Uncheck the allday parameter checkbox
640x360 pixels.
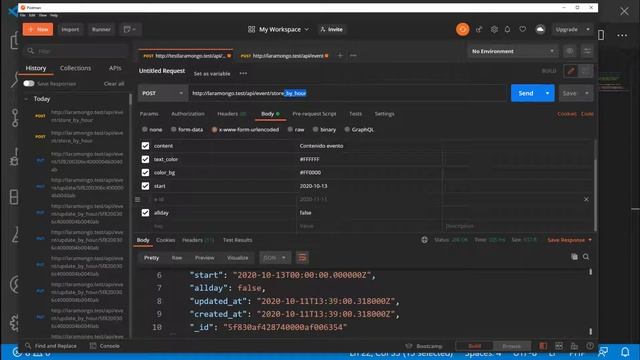pos(145,213)
